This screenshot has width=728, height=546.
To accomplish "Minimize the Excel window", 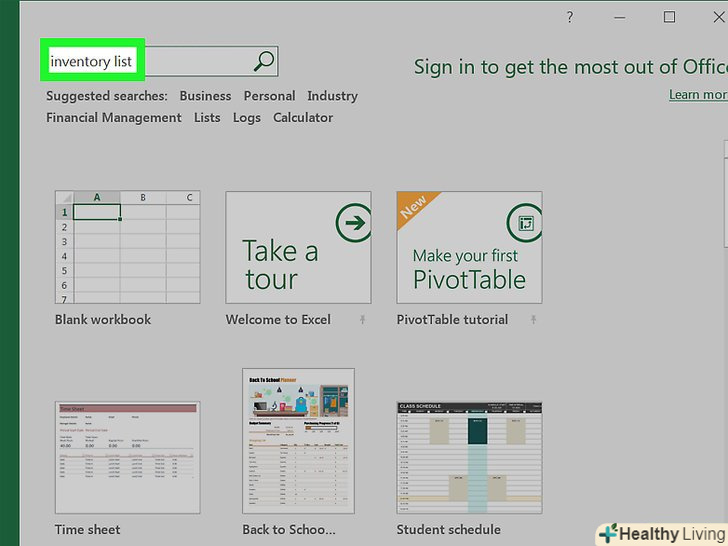I will [619, 18].
